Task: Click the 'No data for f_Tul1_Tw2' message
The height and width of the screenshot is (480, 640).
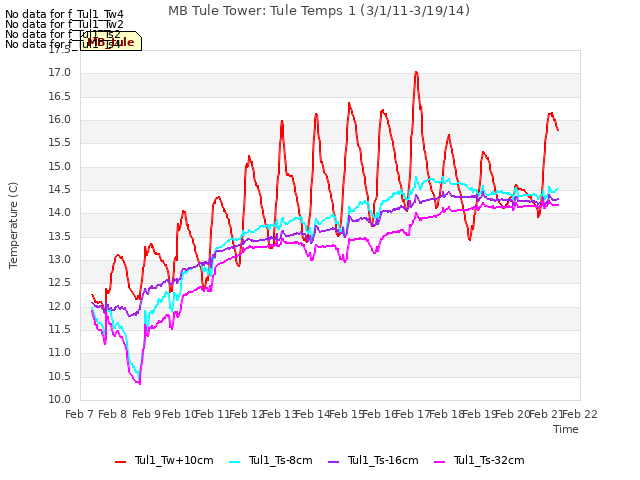Action: tap(64, 24)
